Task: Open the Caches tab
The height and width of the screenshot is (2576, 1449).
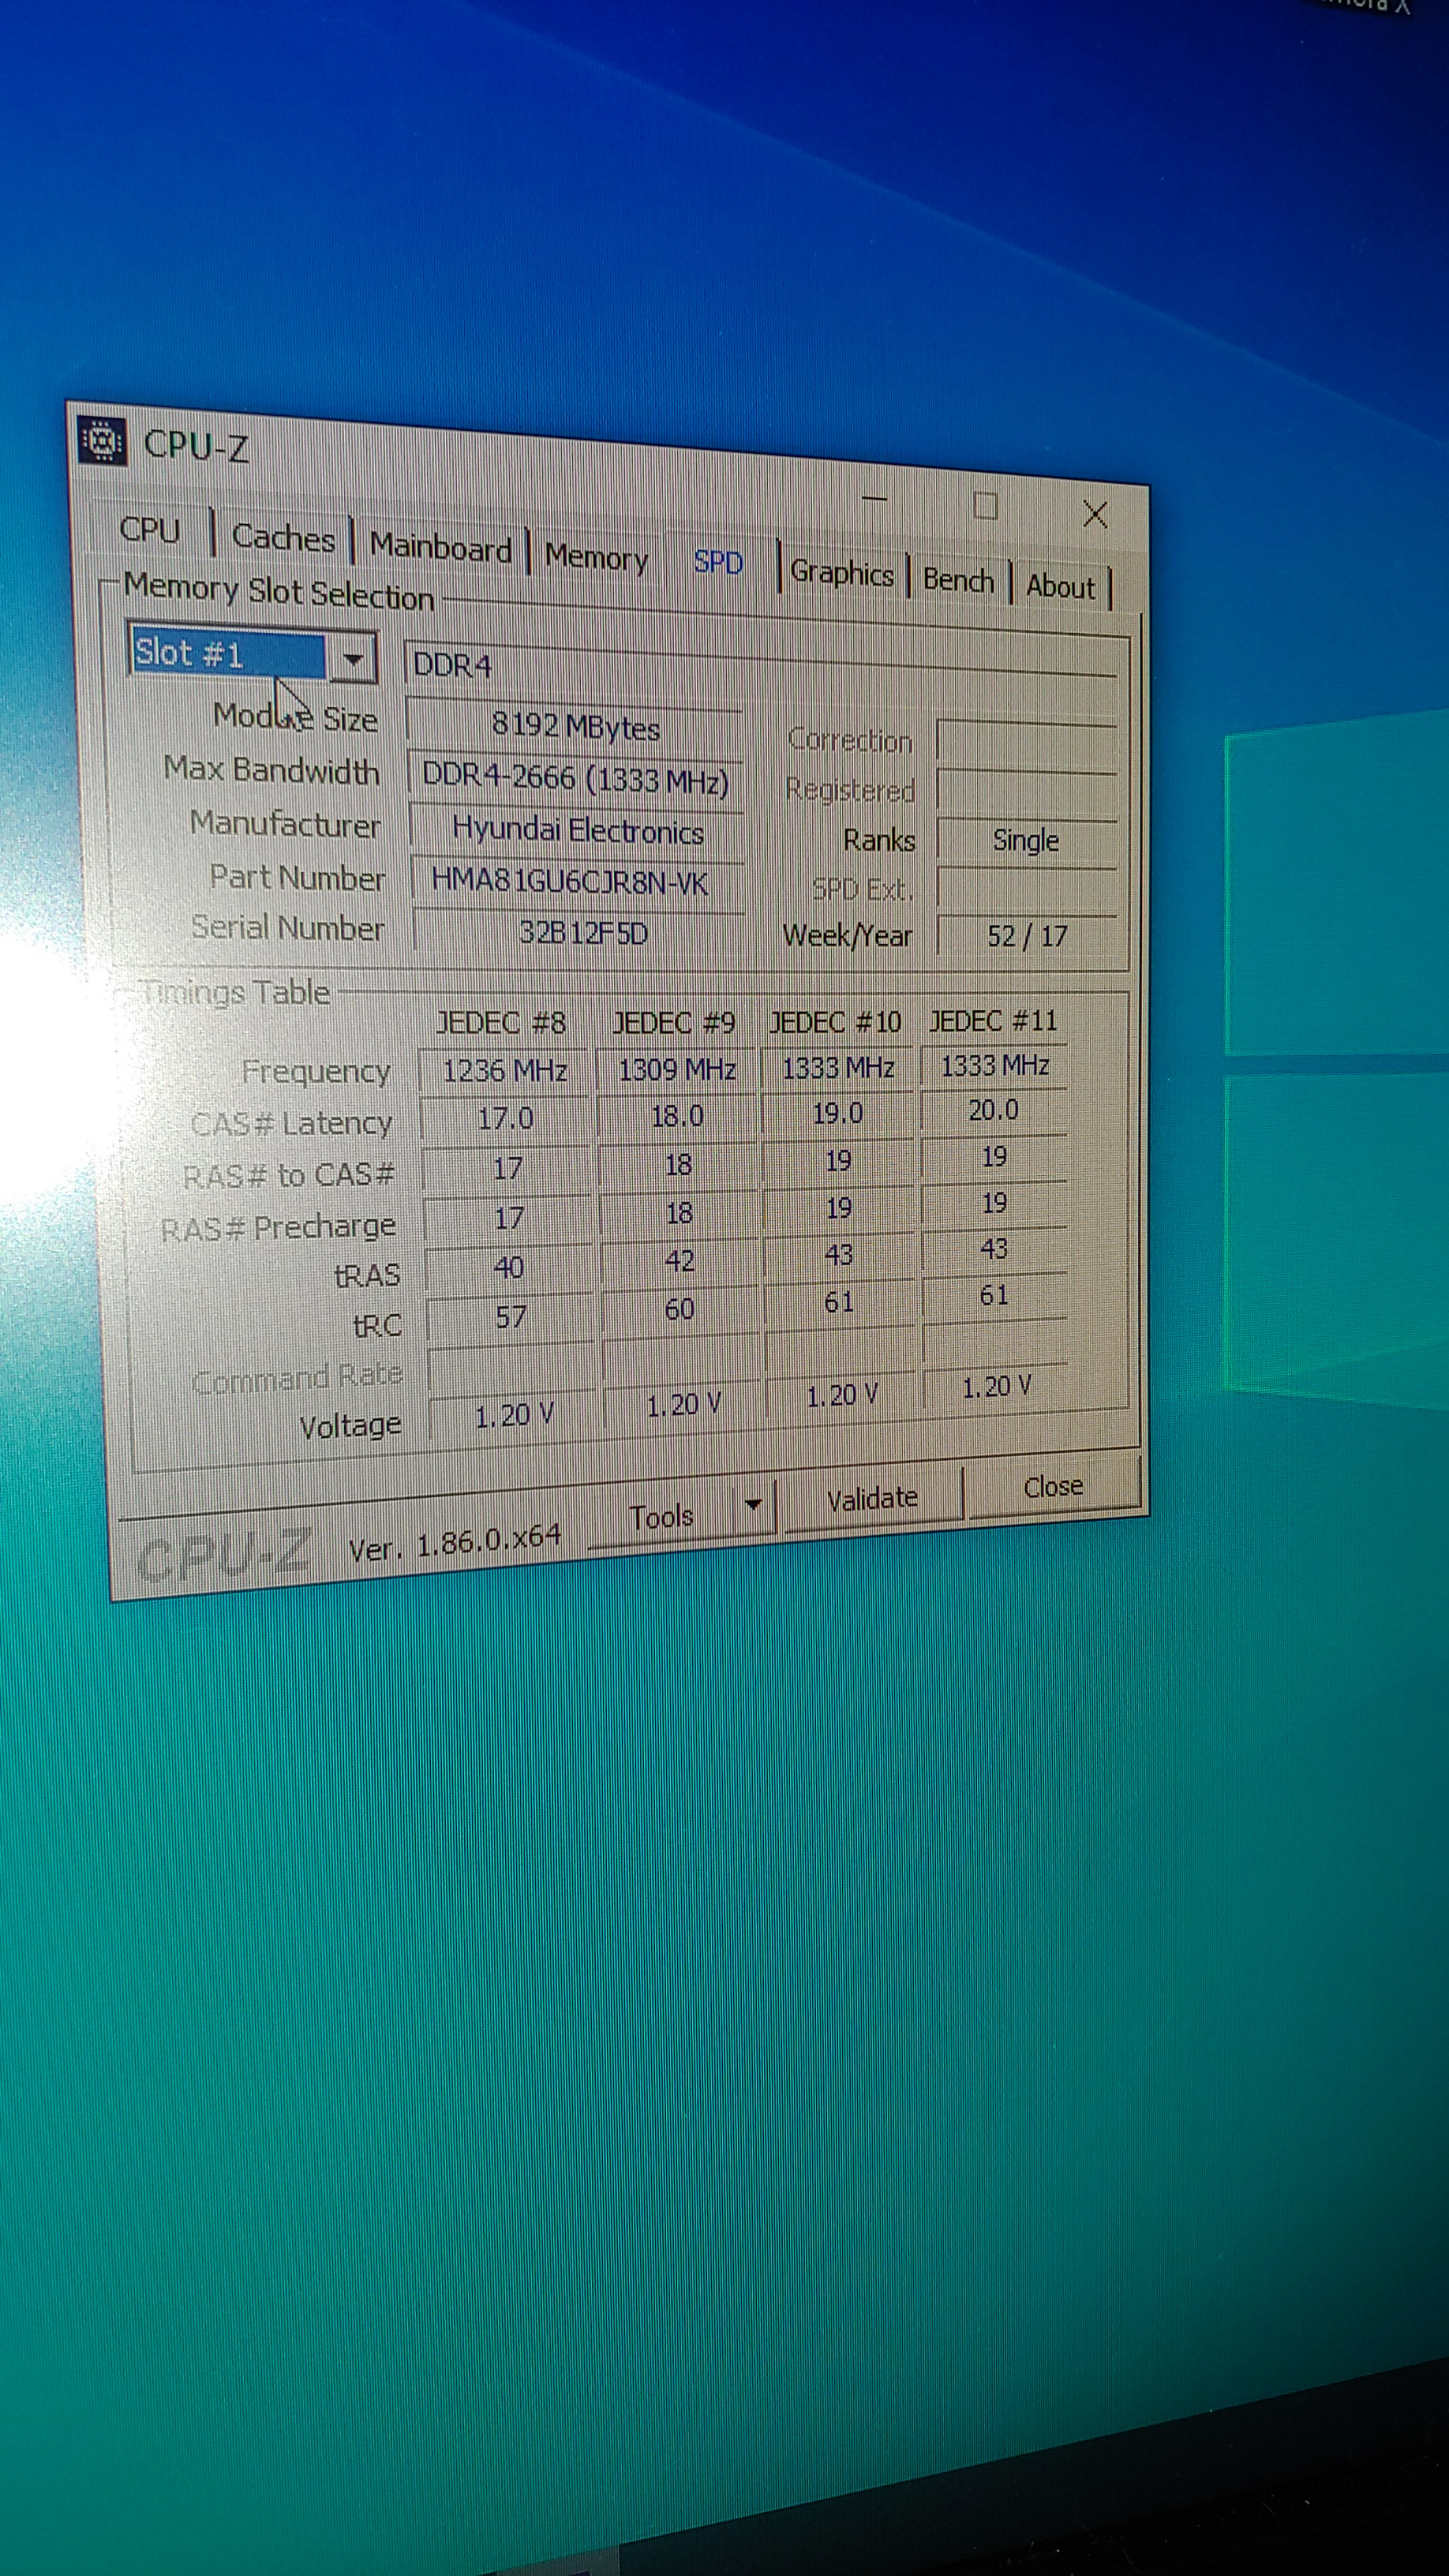Action: tap(283, 538)
